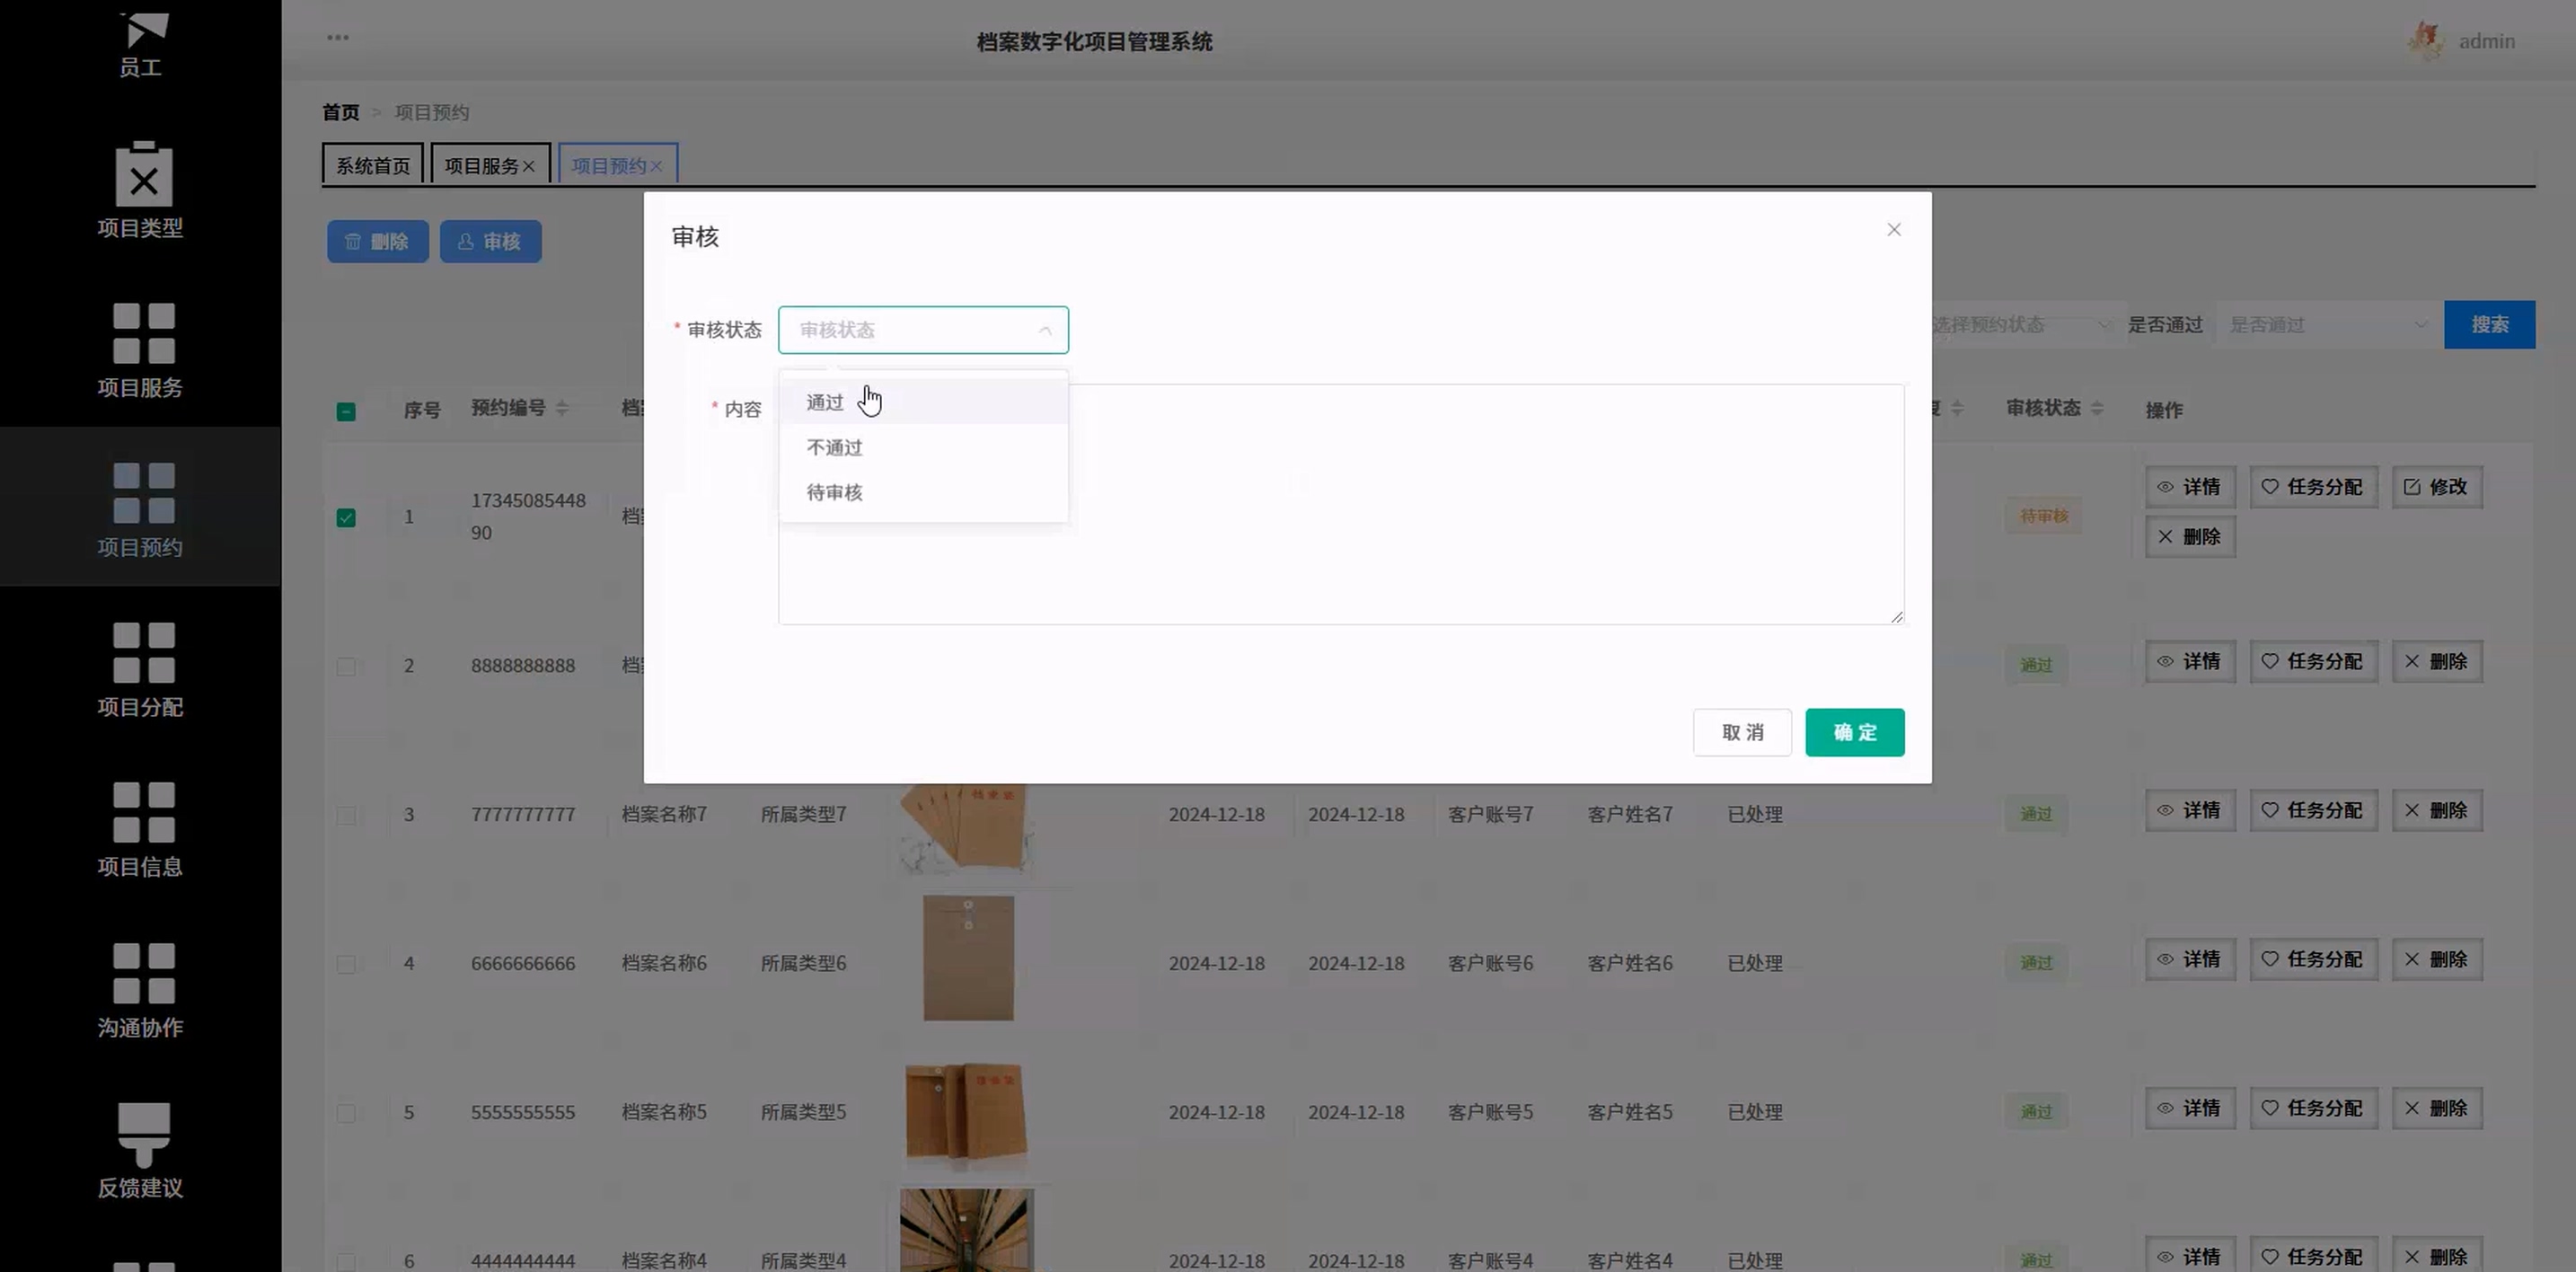
Task: Open 反馈建议 brush icon in sidebar
Action: point(143,1134)
